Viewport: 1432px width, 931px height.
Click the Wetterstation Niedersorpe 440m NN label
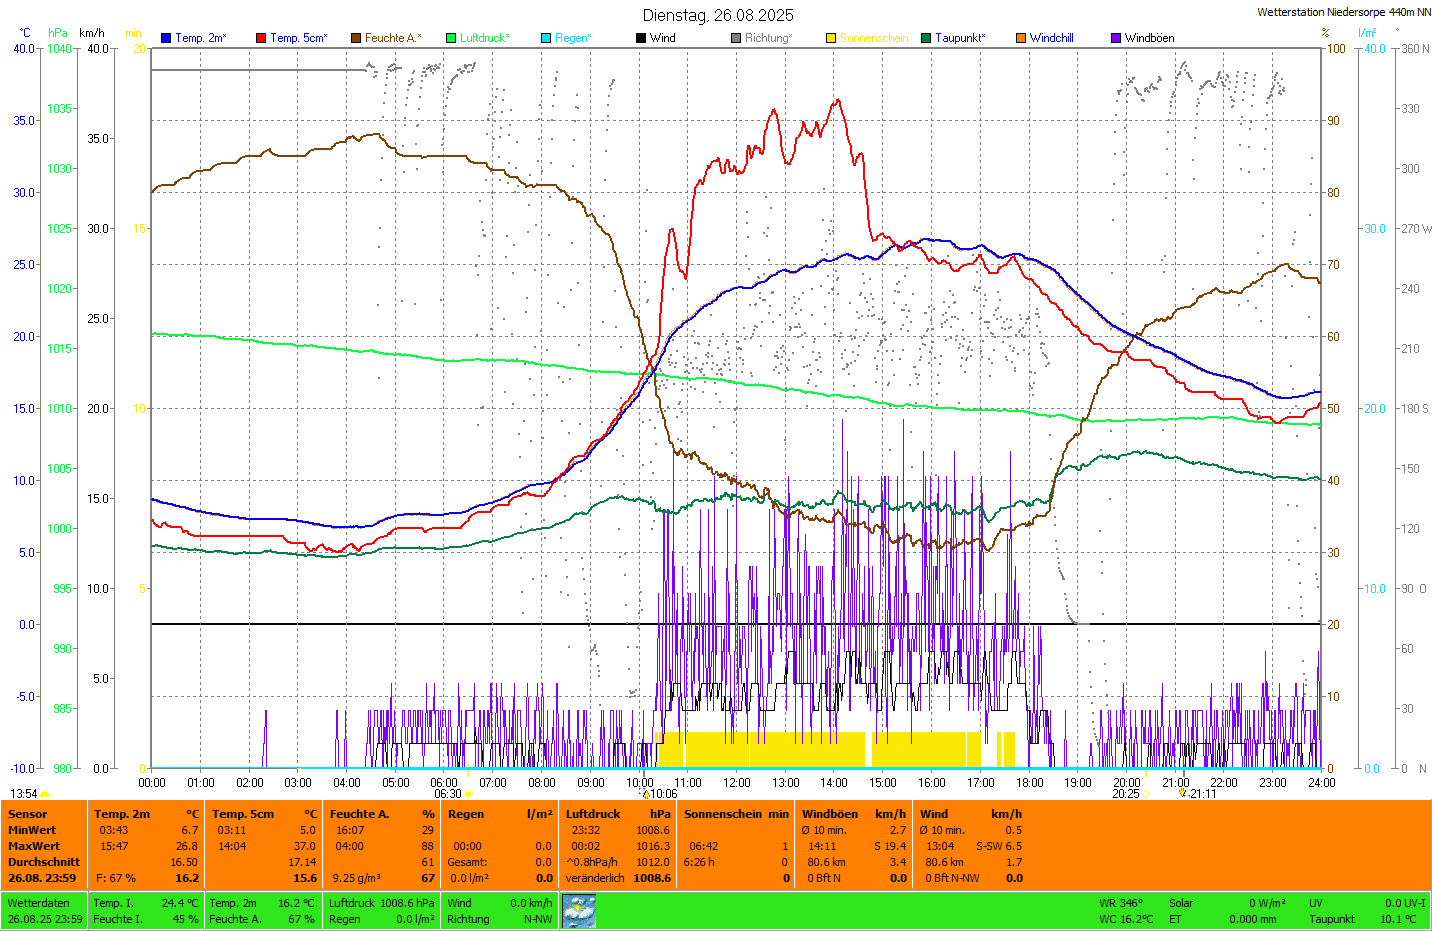(x=1343, y=13)
